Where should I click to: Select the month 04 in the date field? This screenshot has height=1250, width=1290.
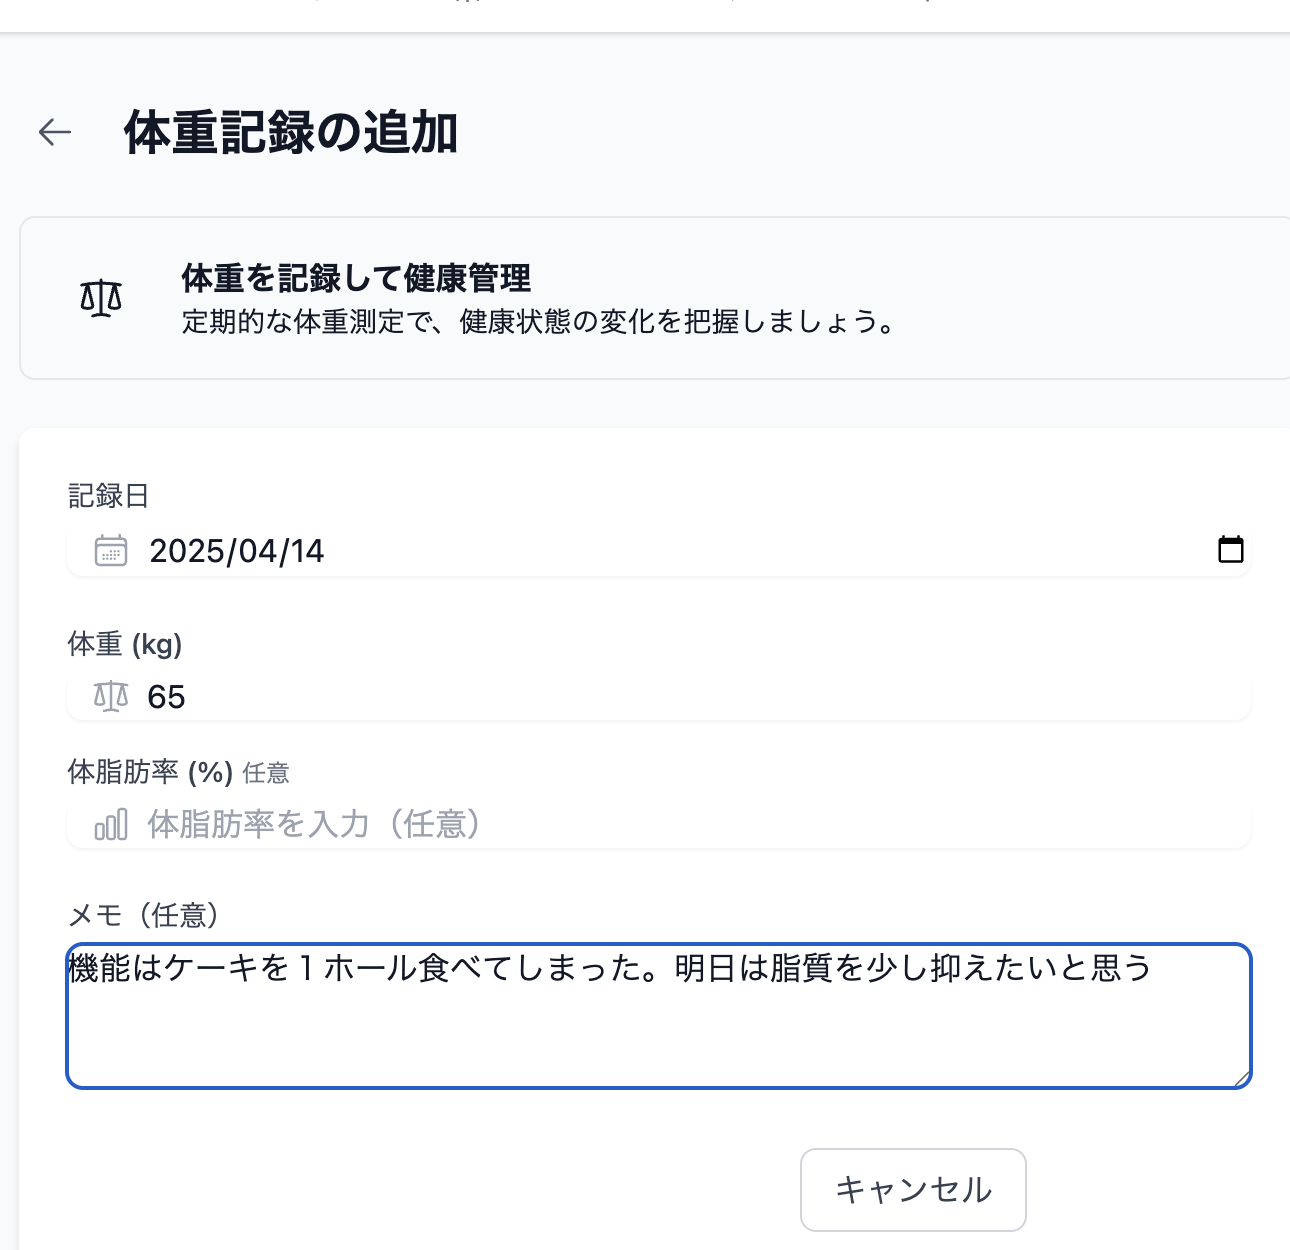click(258, 551)
